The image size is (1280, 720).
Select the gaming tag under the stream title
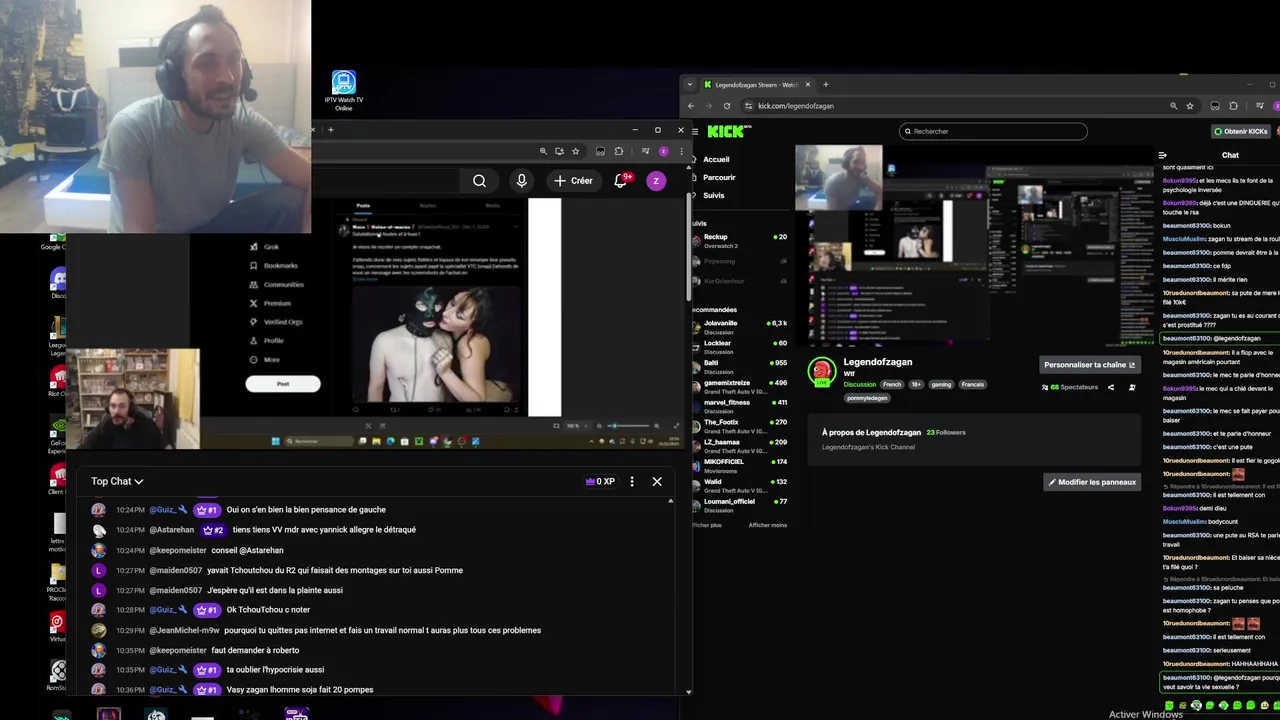[x=941, y=384]
